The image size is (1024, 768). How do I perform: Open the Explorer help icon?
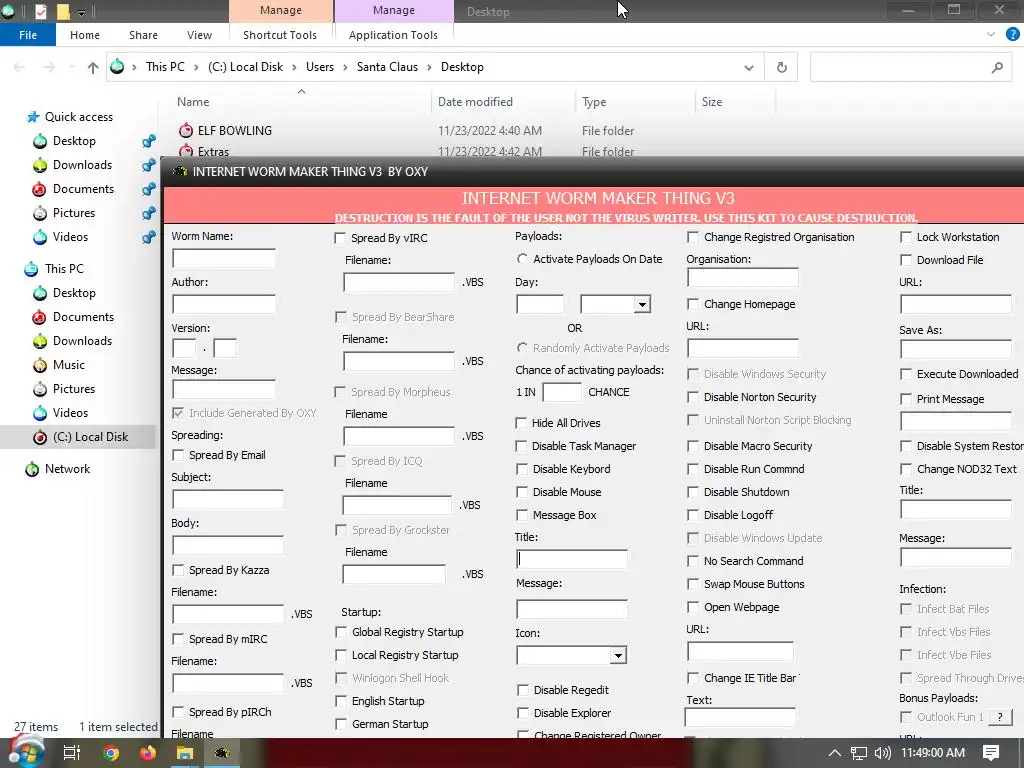1012,35
